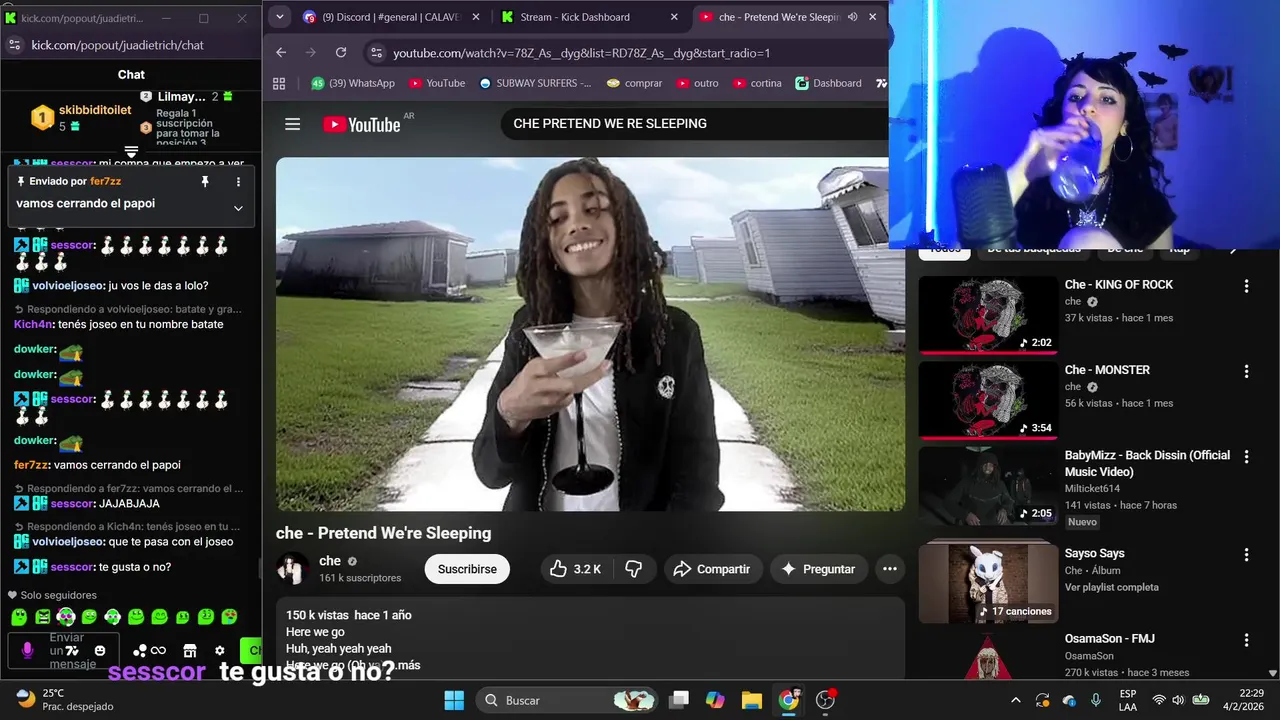
Task: Open the Kick shop storefront icon
Action: tap(190, 651)
